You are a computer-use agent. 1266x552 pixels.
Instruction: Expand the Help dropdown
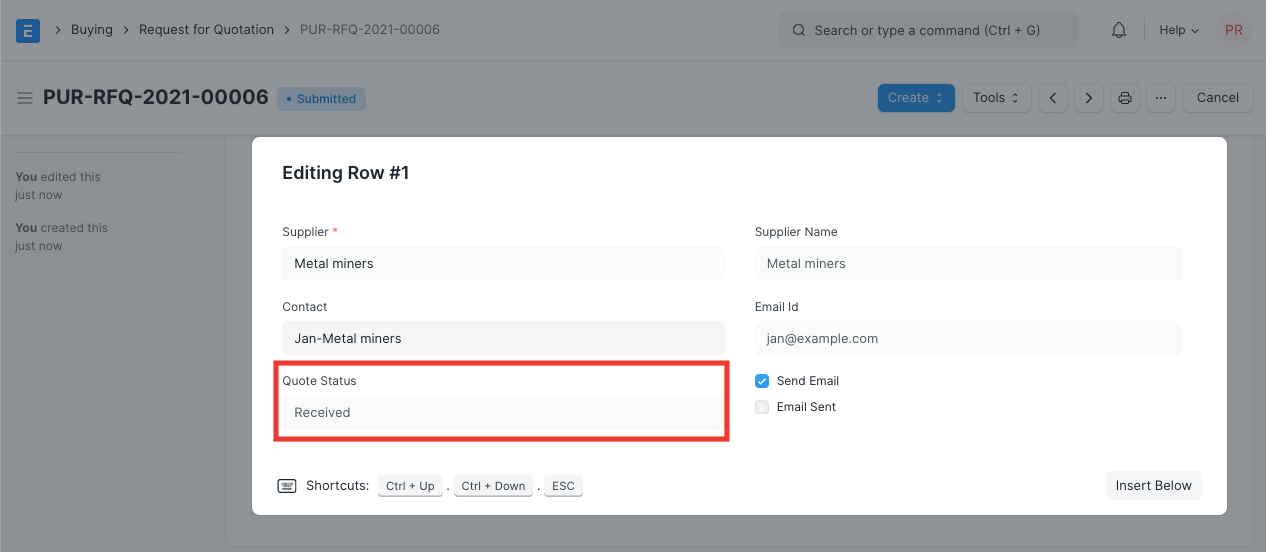(1178, 30)
